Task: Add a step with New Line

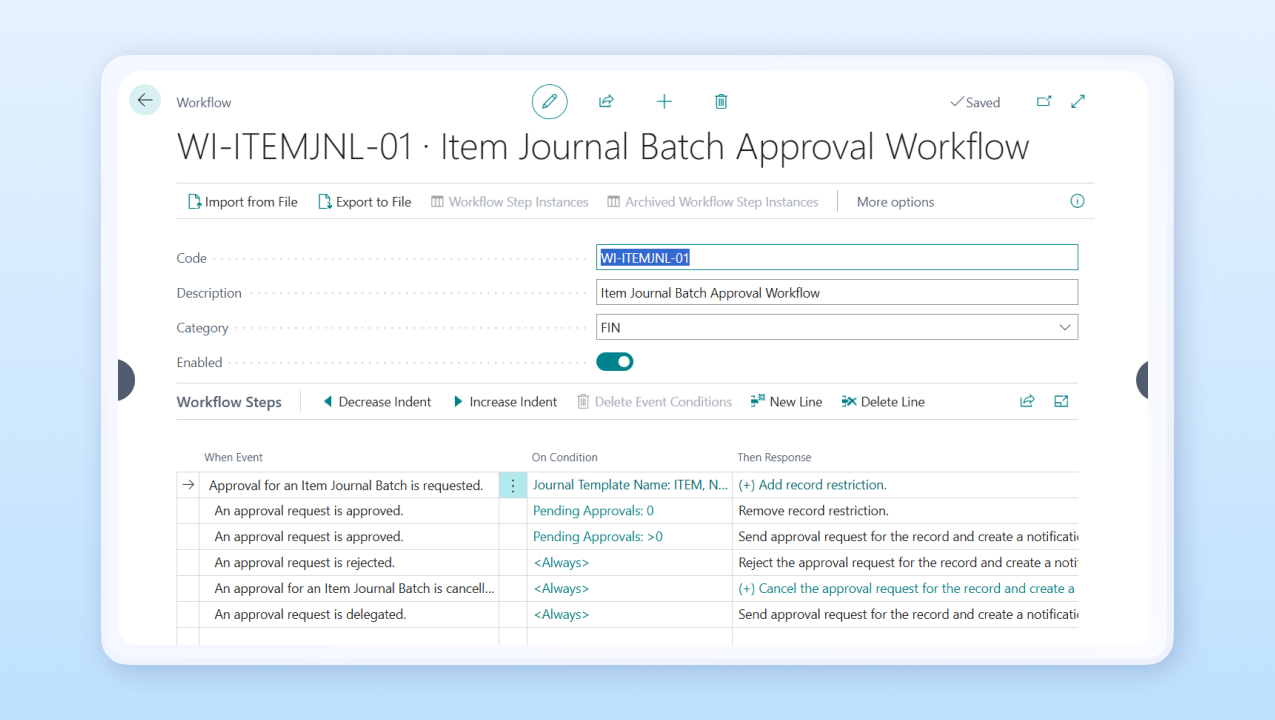Action: (786, 401)
